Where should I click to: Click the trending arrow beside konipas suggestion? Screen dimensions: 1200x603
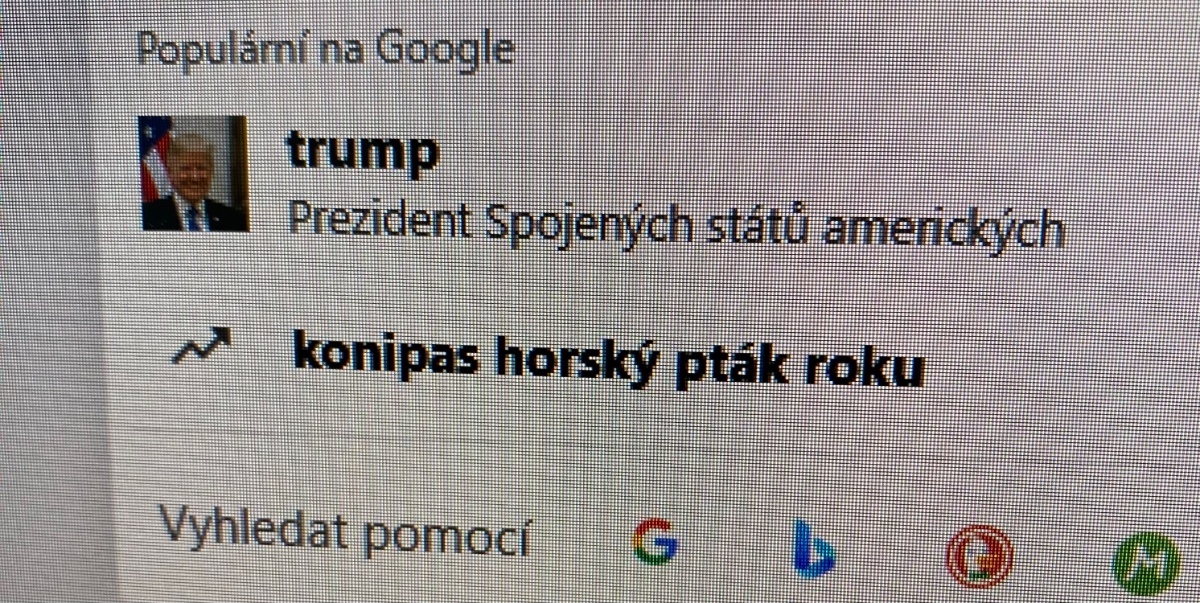(x=202, y=347)
